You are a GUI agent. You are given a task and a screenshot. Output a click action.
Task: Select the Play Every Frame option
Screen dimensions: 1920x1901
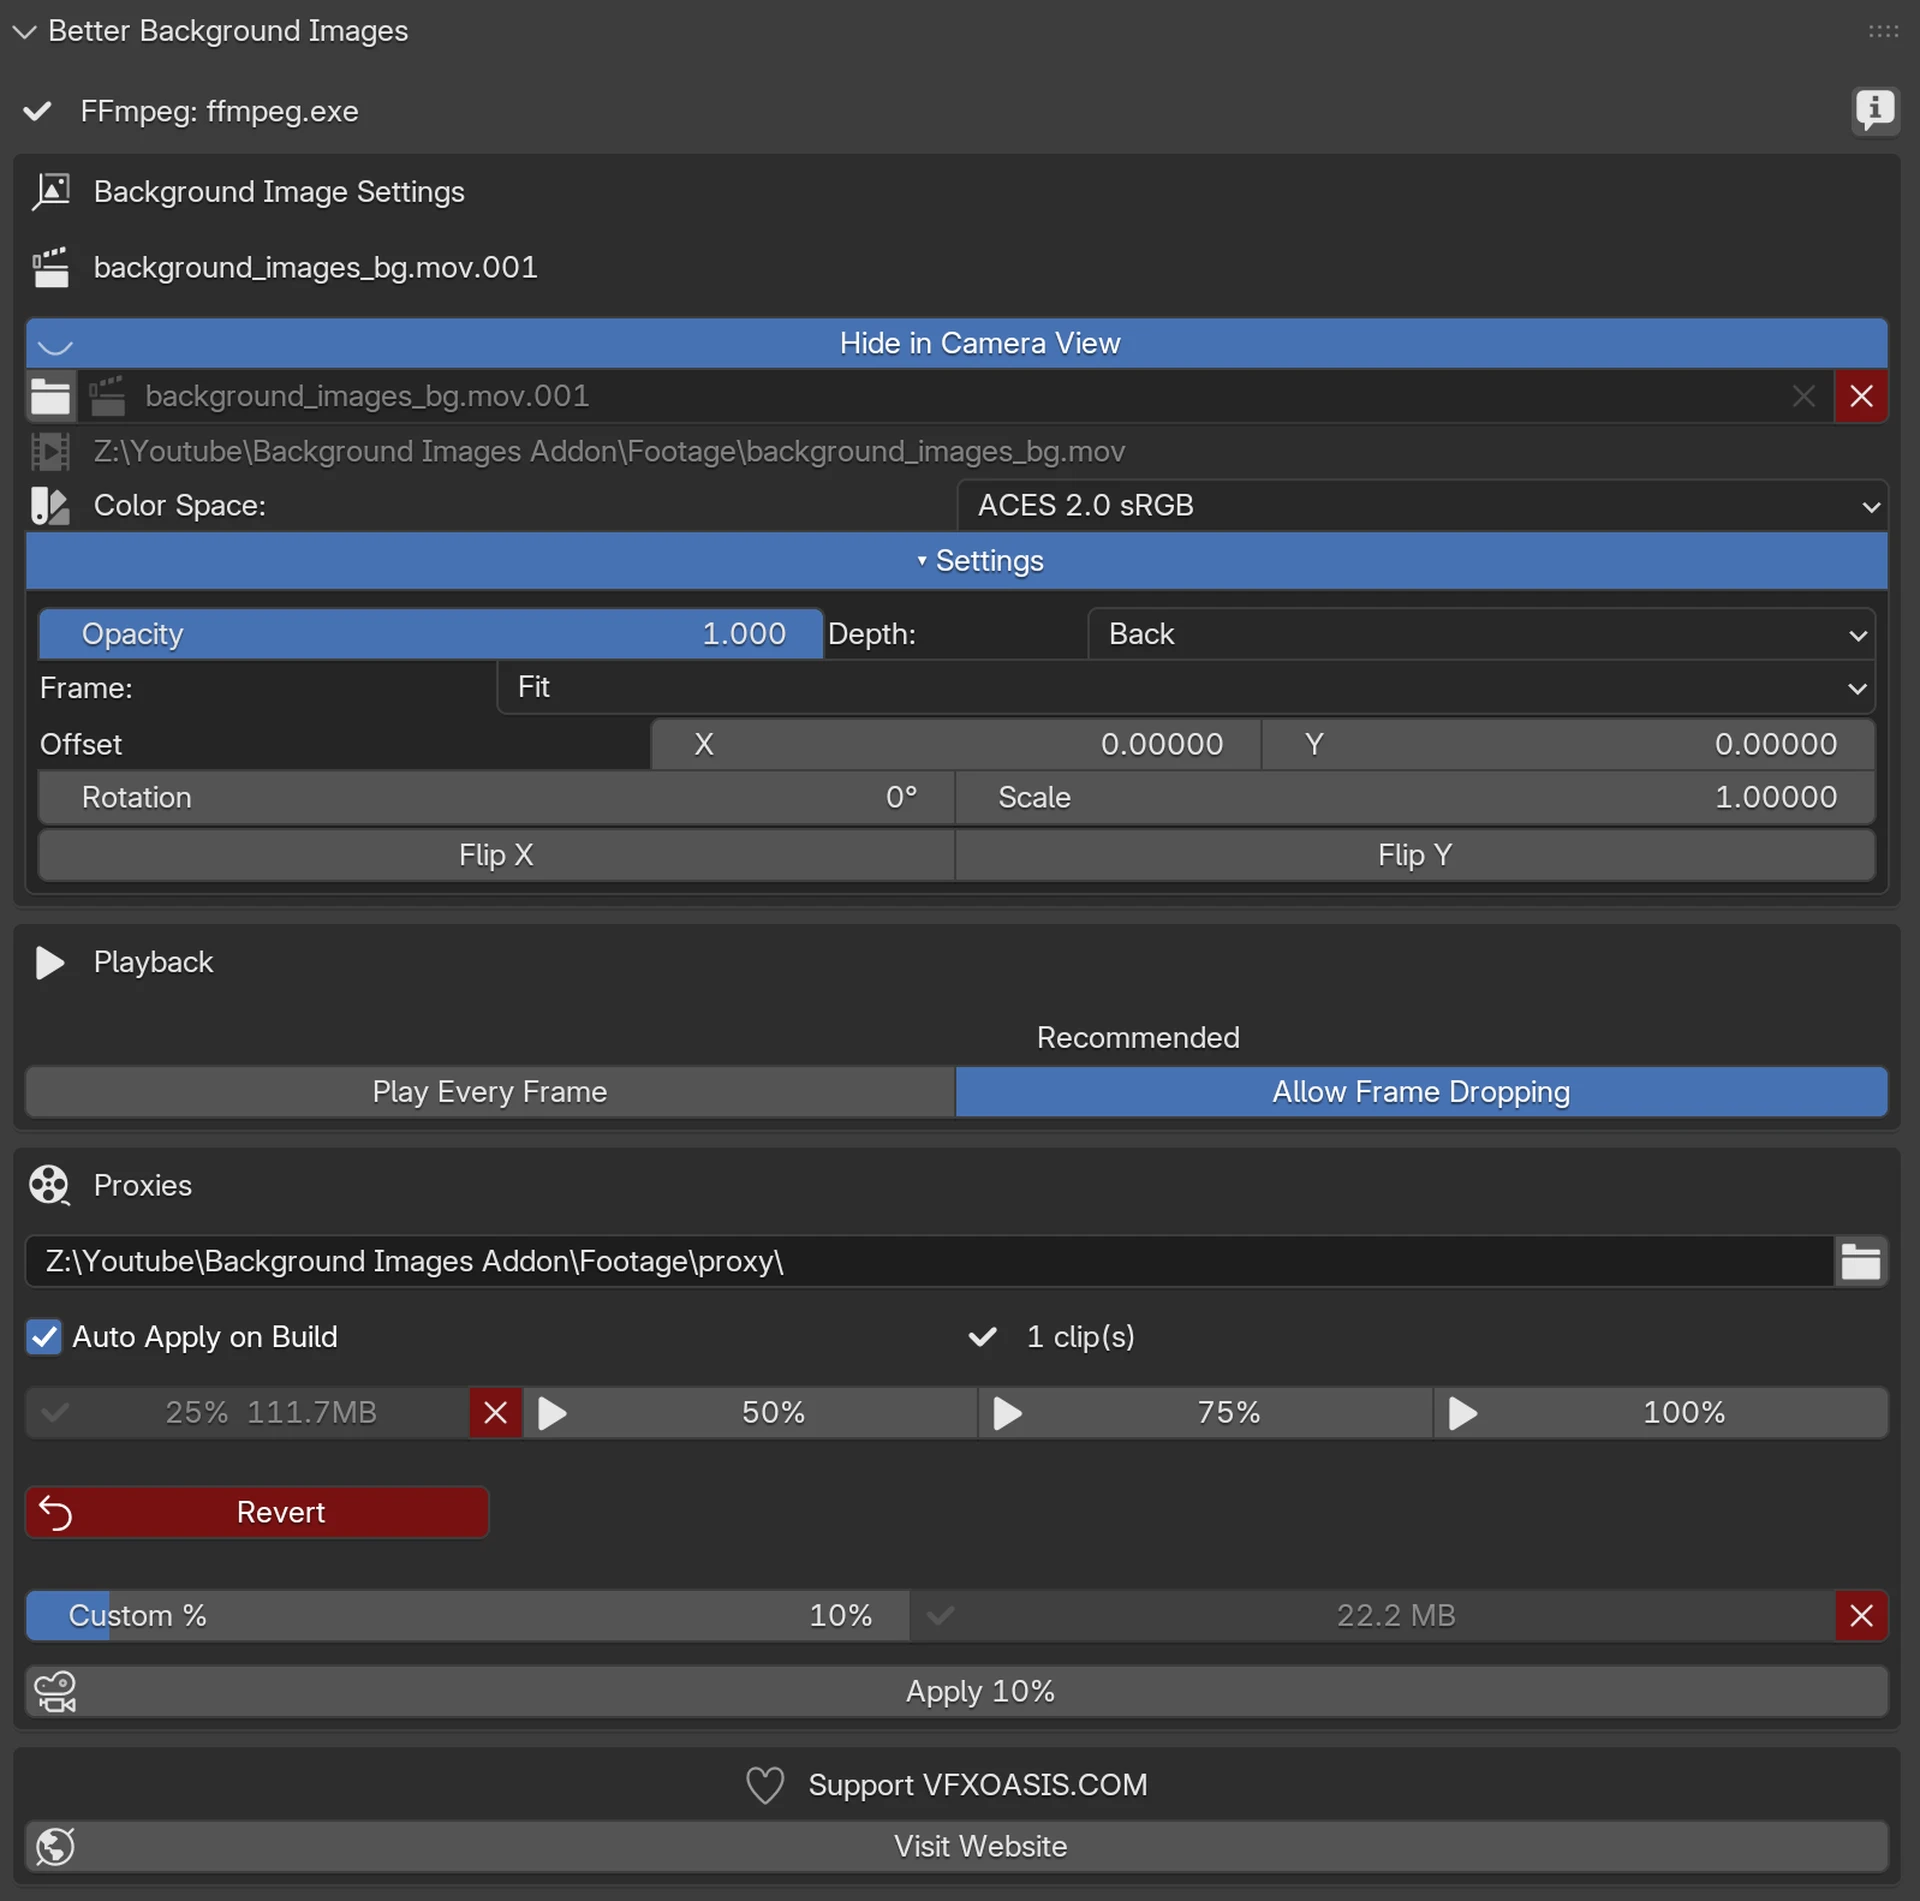[490, 1092]
